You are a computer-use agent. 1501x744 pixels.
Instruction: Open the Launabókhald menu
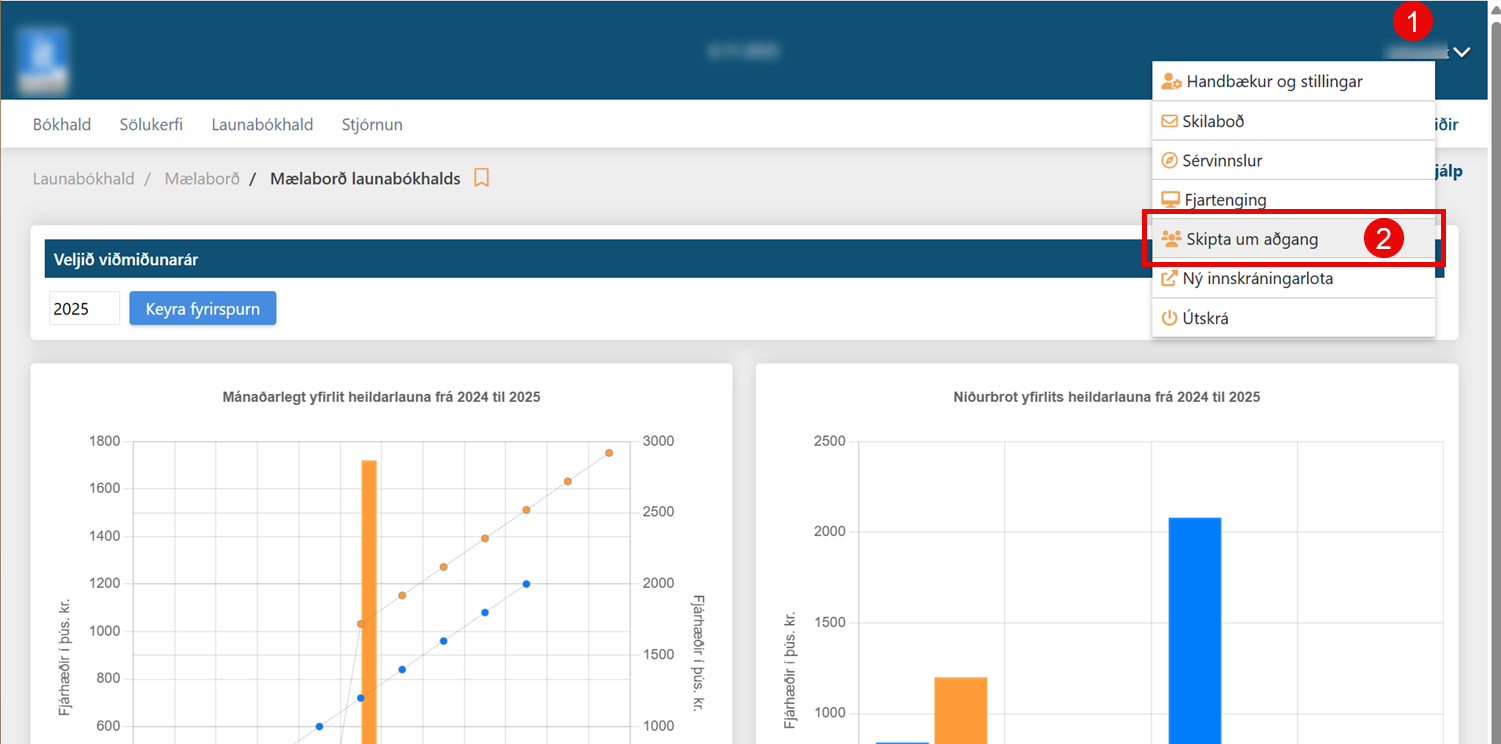(262, 125)
